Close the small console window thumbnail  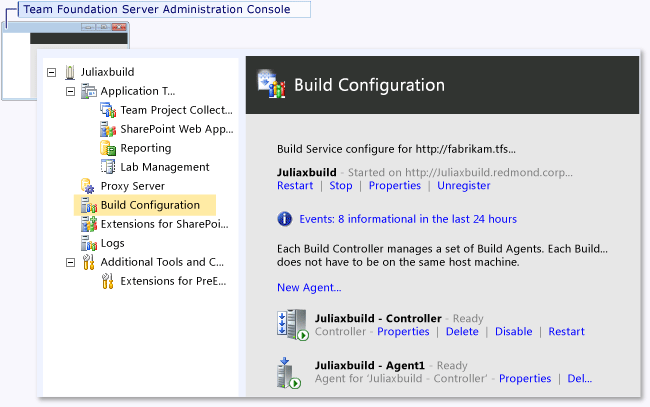pyautogui.click(x=119, y=27)
